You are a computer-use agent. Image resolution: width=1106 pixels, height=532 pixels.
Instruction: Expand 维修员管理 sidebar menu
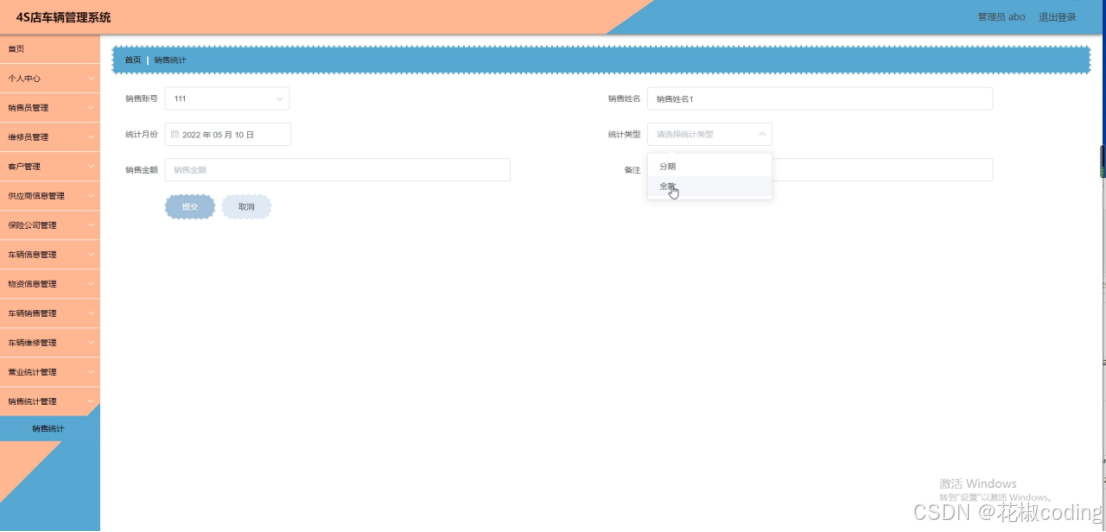(50, 137)
